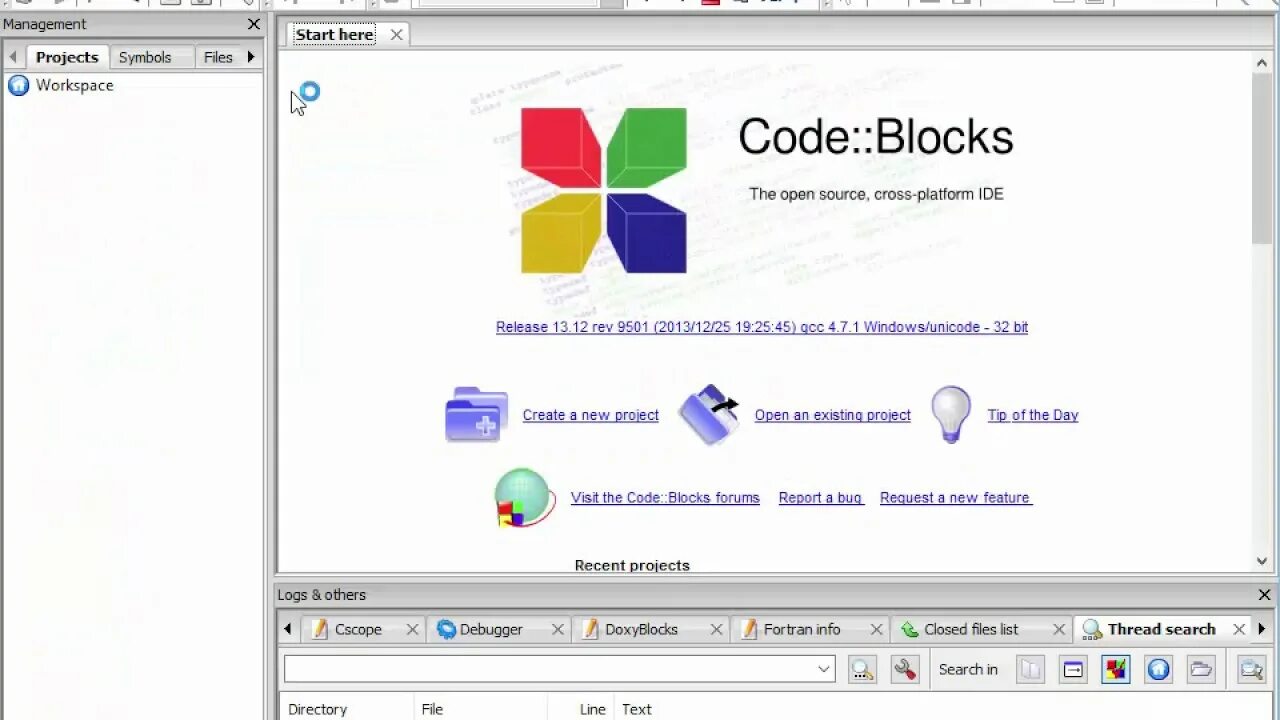Close the Cscope log tab
The width and height of the screenshot is (1280, 720).
click(x=412, y=629)
